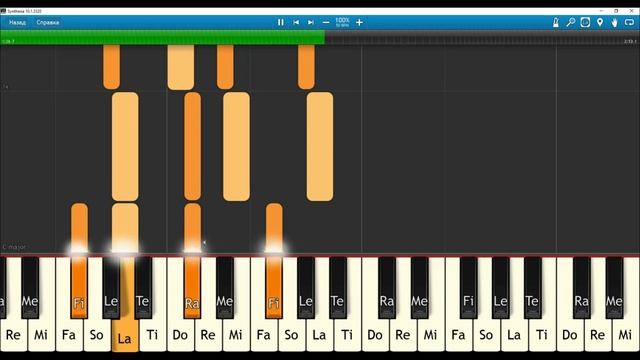640x360 pixels.
Task: Enable the loop icon
Action: [x=629, y=22]
